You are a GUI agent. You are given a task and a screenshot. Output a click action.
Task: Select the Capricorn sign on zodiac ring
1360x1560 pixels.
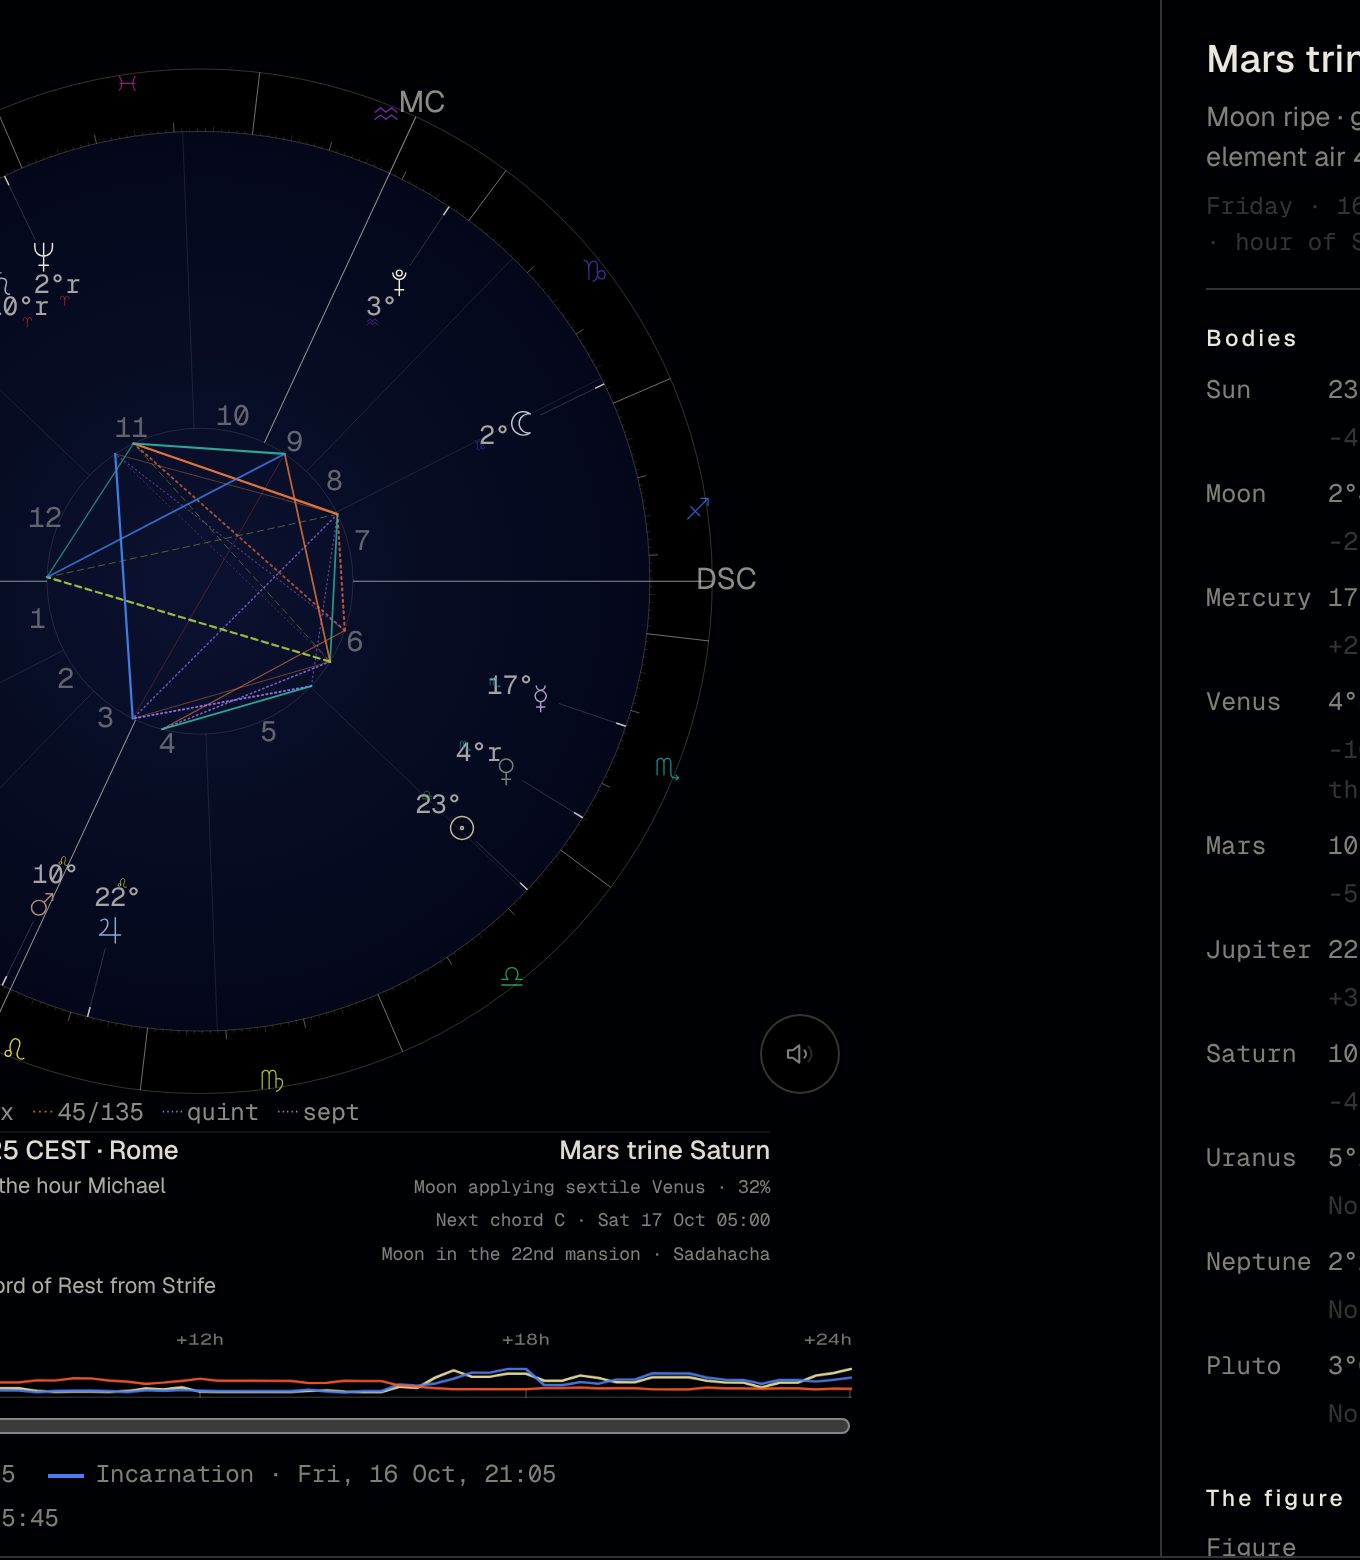pos(594,271)
